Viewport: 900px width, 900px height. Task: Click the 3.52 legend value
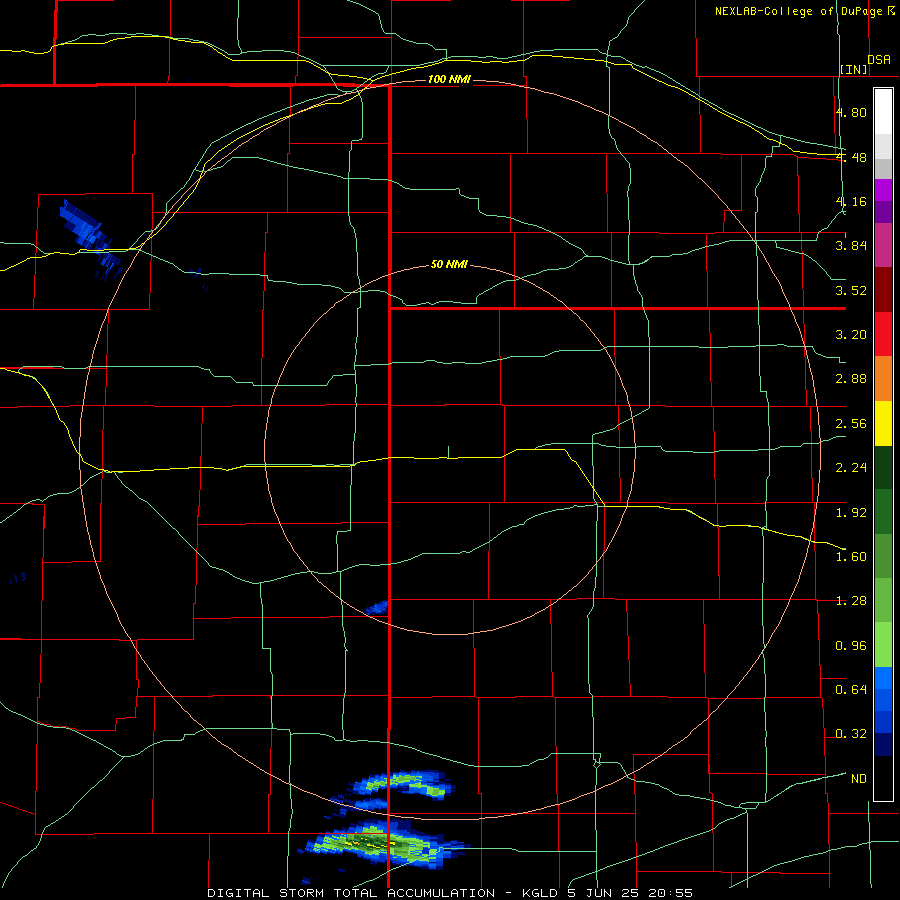[851, 290]
